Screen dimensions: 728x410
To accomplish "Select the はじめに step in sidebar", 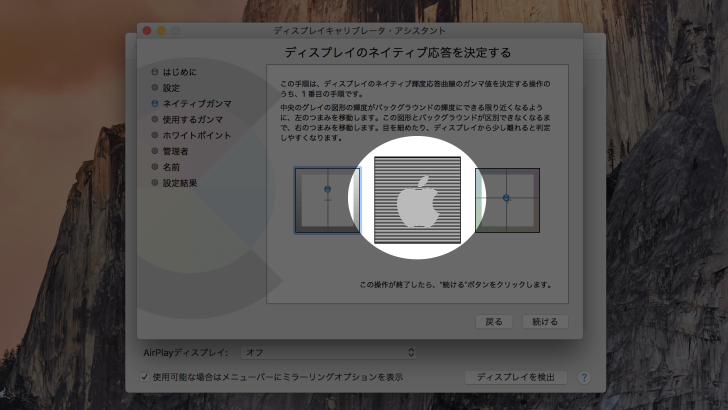I will [175, 72].
